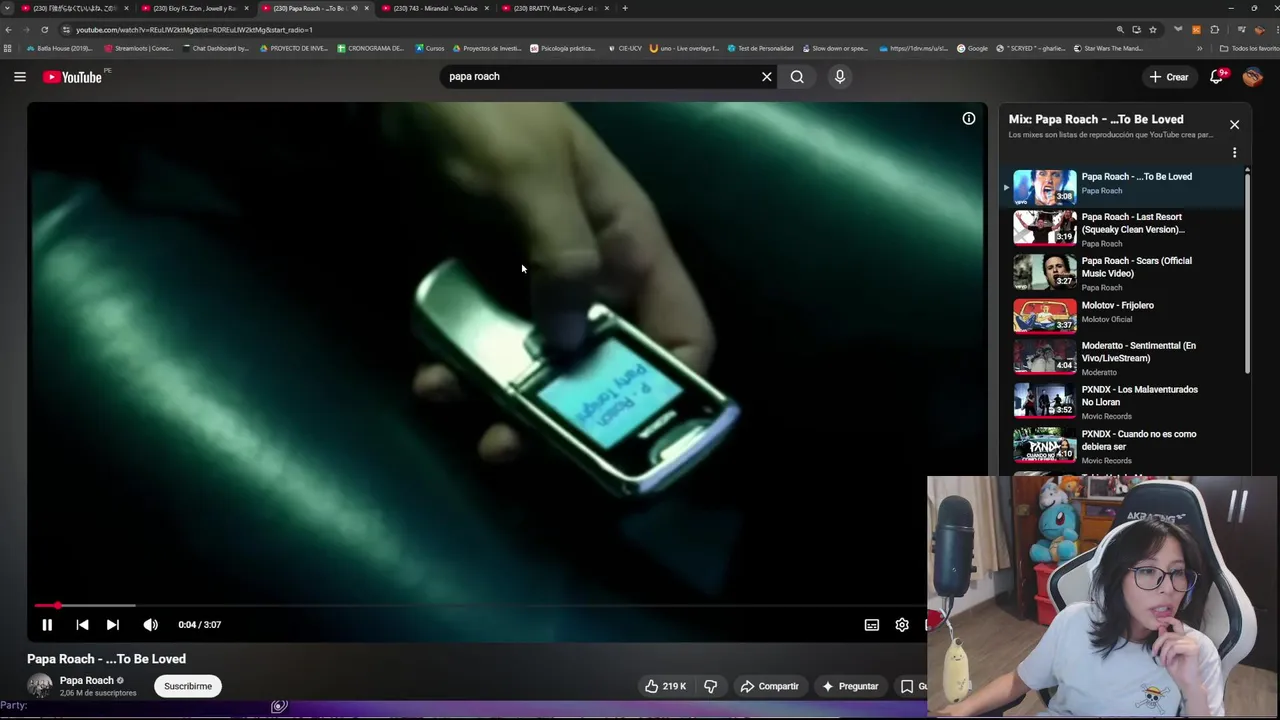Expand the hidden bookmarks chevron
The width and height of the screenshot is (1280, 720).
1200,48
